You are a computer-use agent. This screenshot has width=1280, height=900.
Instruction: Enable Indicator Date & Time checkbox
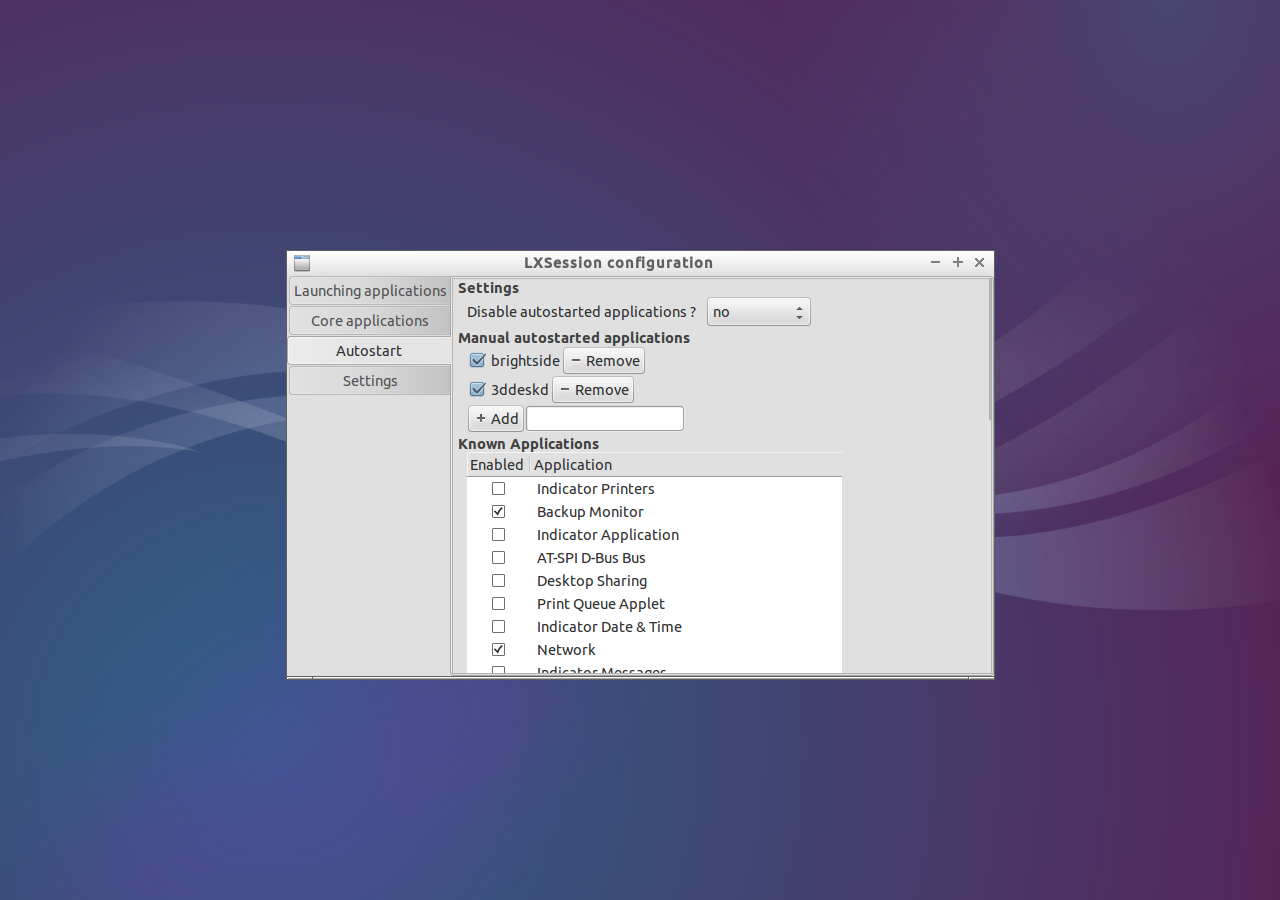point(498,627)
